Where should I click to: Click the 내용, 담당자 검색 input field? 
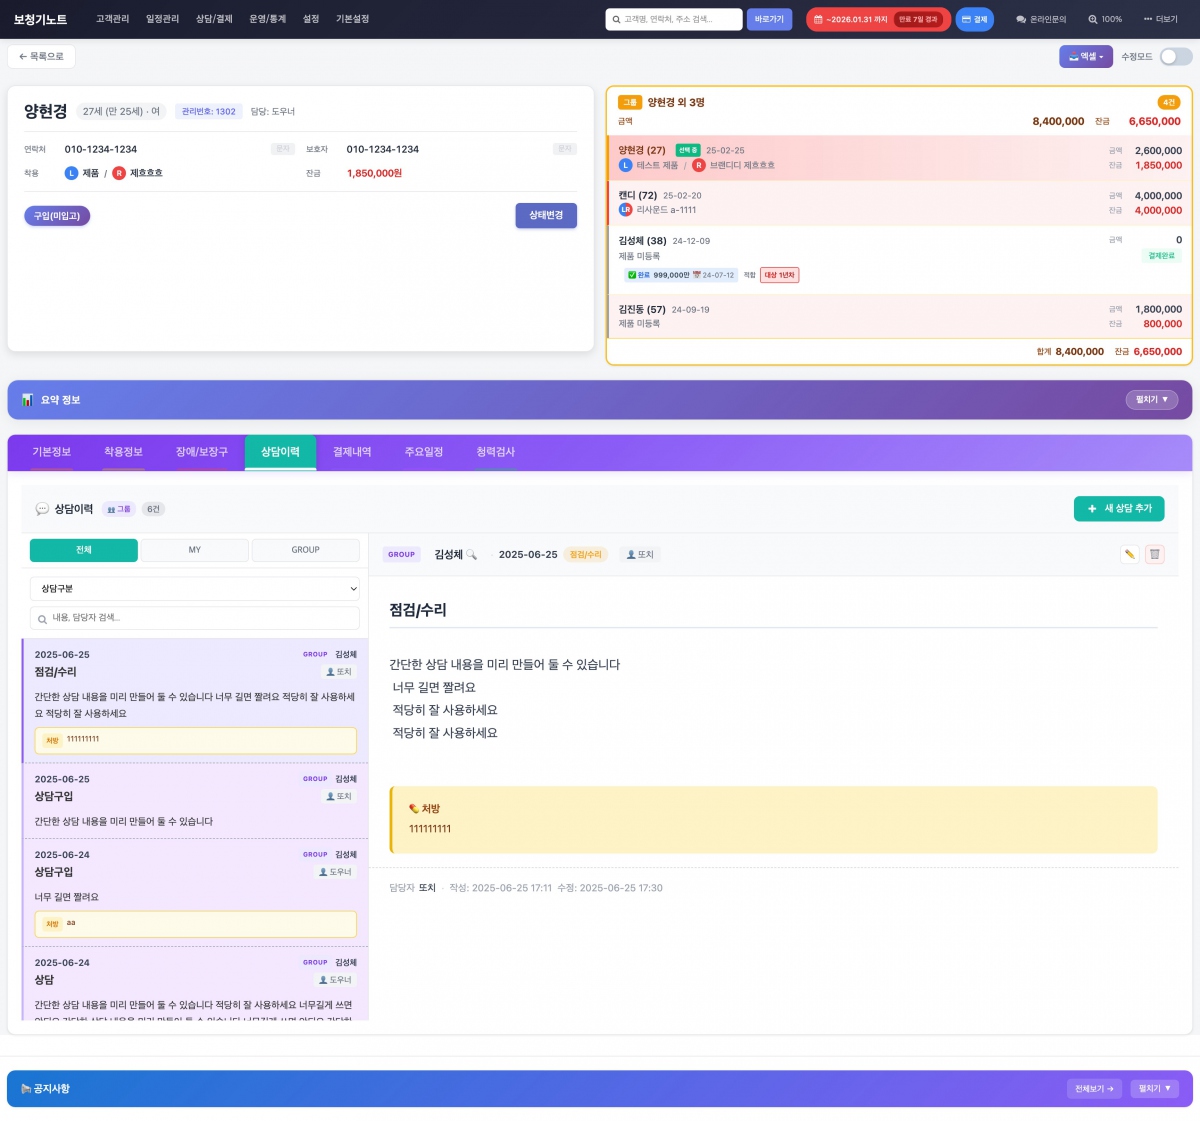[x=194, y=618]
